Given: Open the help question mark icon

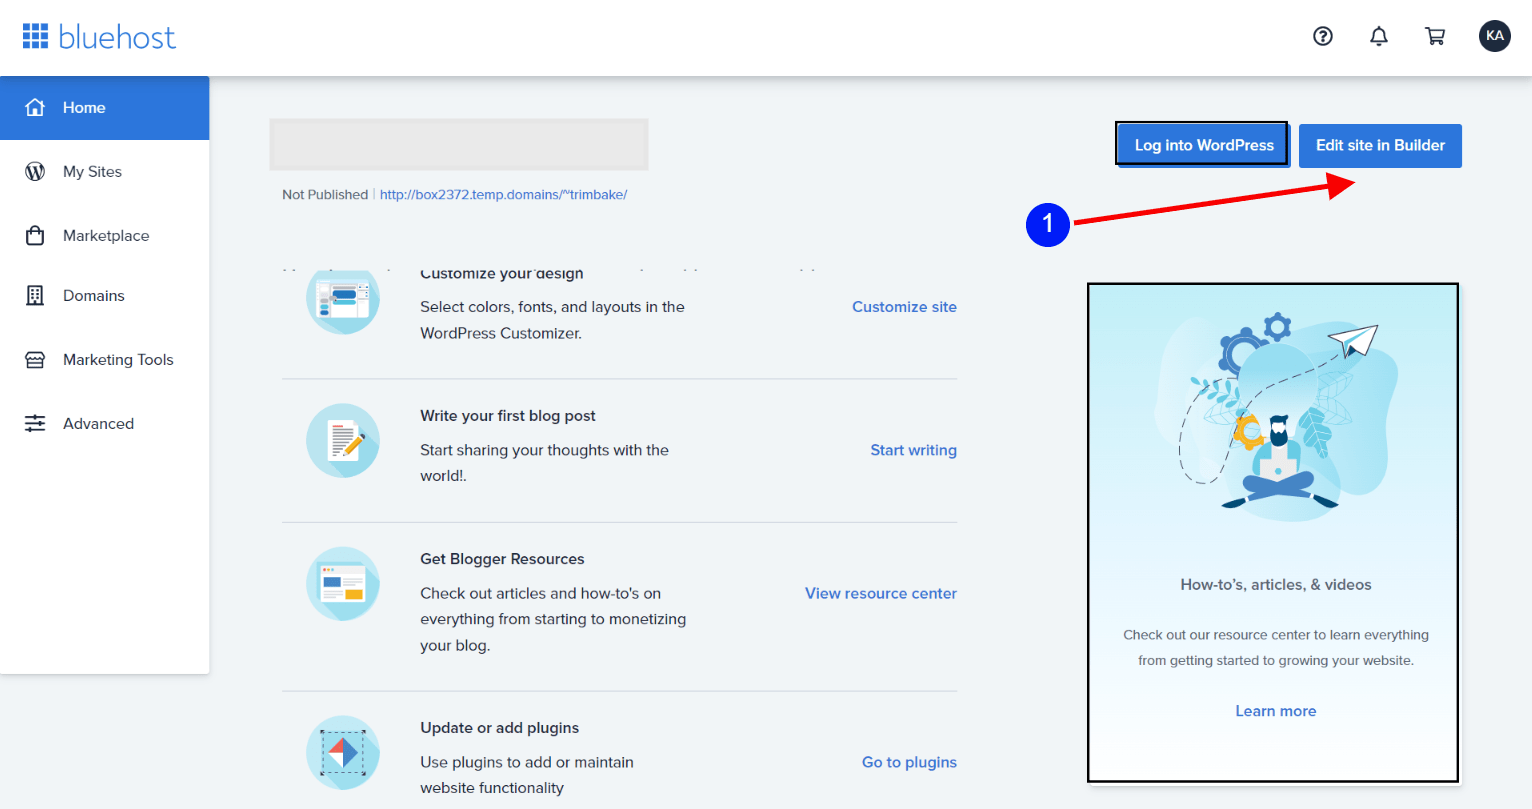Looking at the screenshot, I should (1323, 36).
